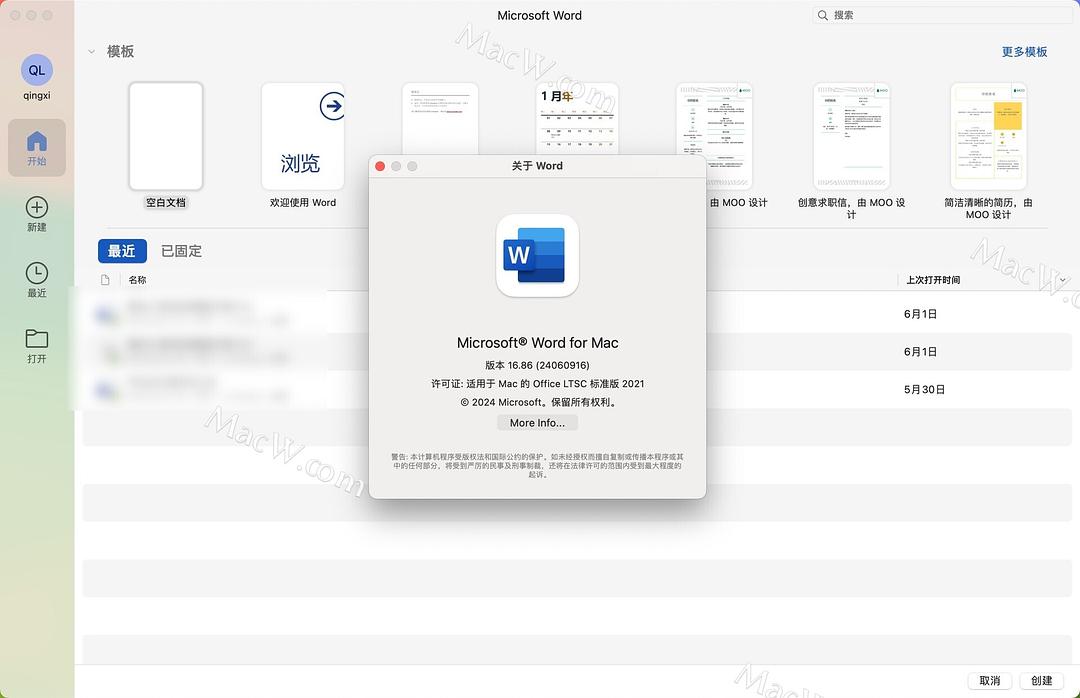Select the 空白文档 template
This screenshot has width=1080, height=698.
(x=166, y=145)
